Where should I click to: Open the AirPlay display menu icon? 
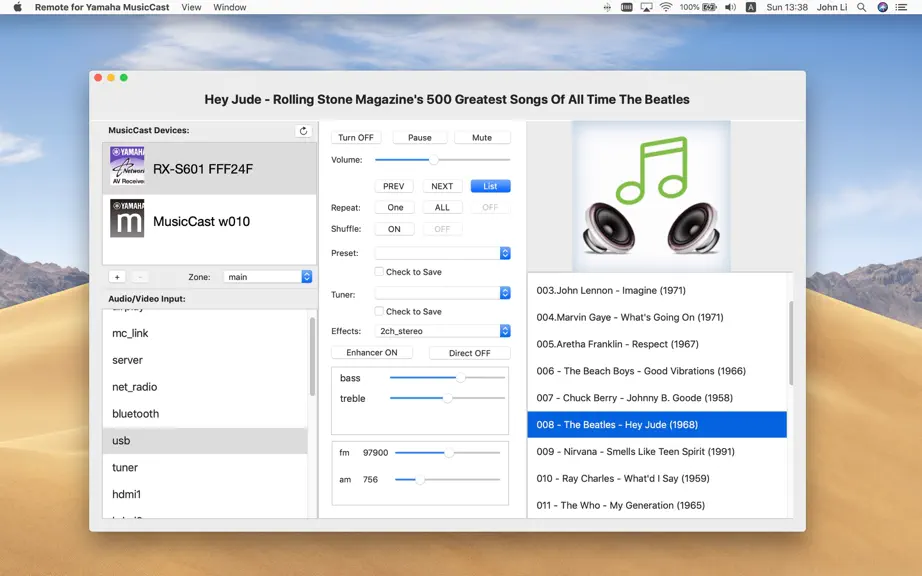click(x=646, y=7)
